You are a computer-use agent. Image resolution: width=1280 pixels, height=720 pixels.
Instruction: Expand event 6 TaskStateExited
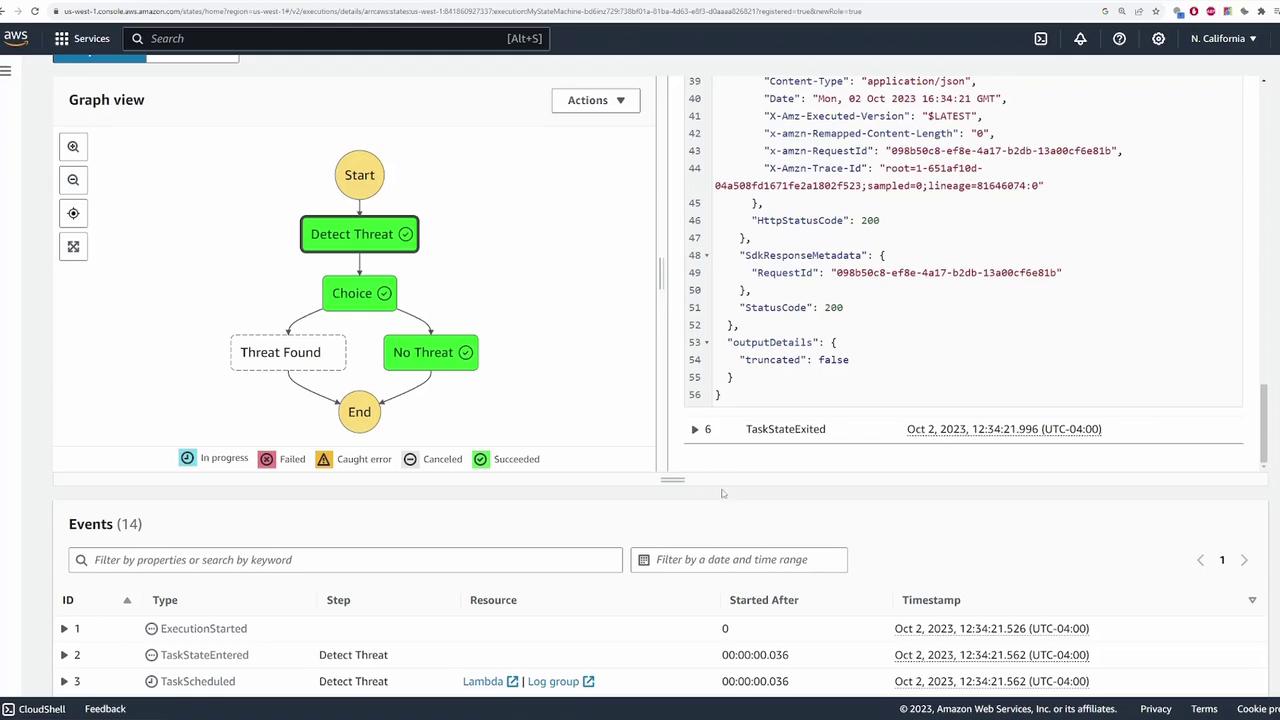tap(694, 429)
